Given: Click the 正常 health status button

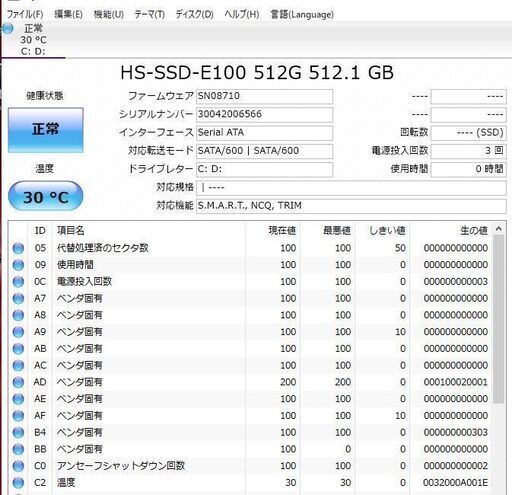Looking at the screenshot, I should click(x=46, y=130).
